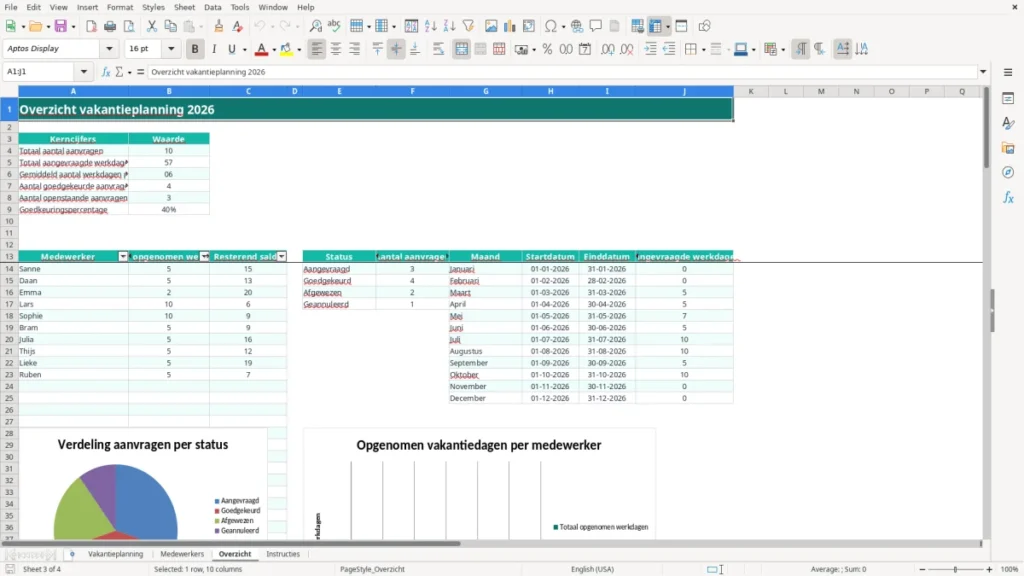Image resolution: width=1024 pixels, height=576 pixels.
Task: Open Print Preview from the toolbar
Action: coord(129,26)
